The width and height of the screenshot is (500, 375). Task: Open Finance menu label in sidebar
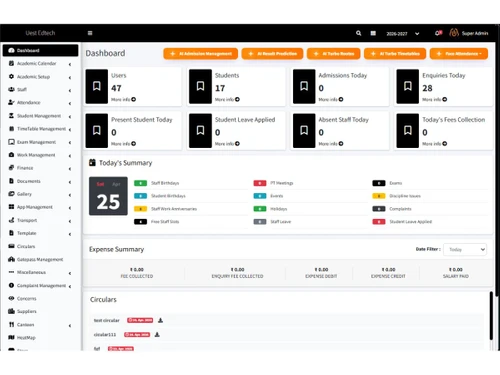coord(25,168)
